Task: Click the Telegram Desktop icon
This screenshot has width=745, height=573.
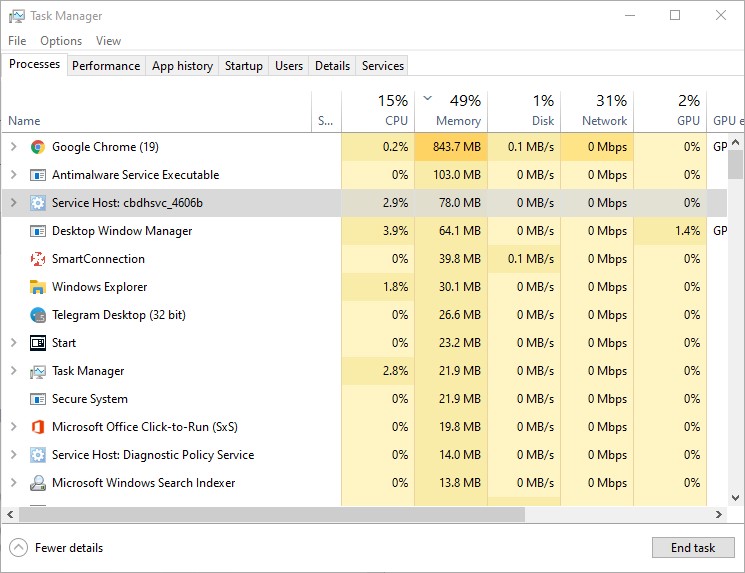Action: pos(38,315)
